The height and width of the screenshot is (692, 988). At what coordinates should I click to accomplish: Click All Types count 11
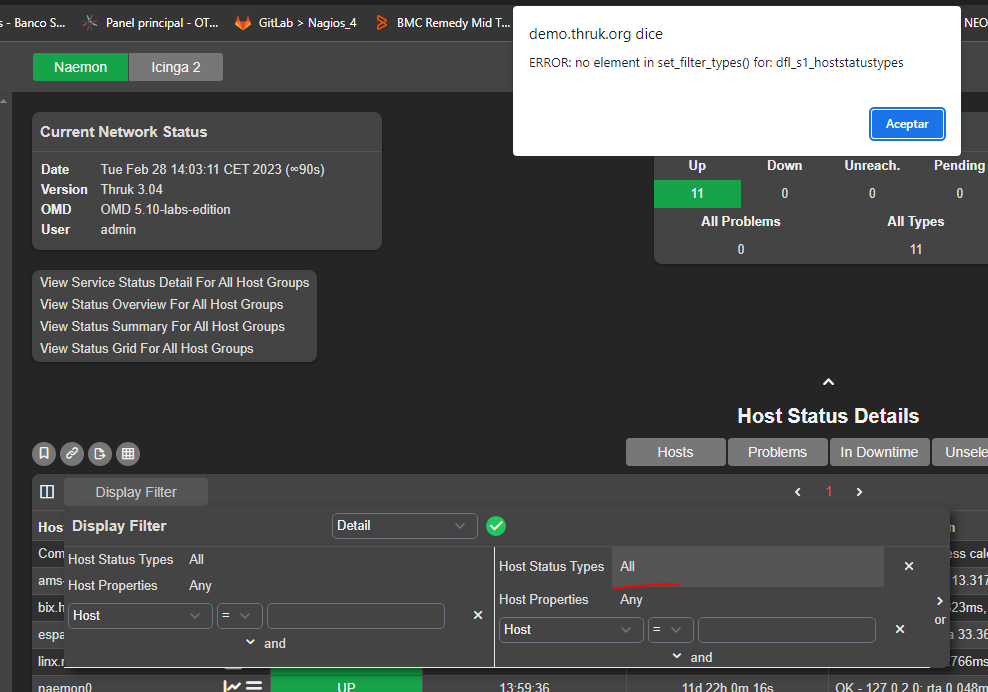click(916, 250)
